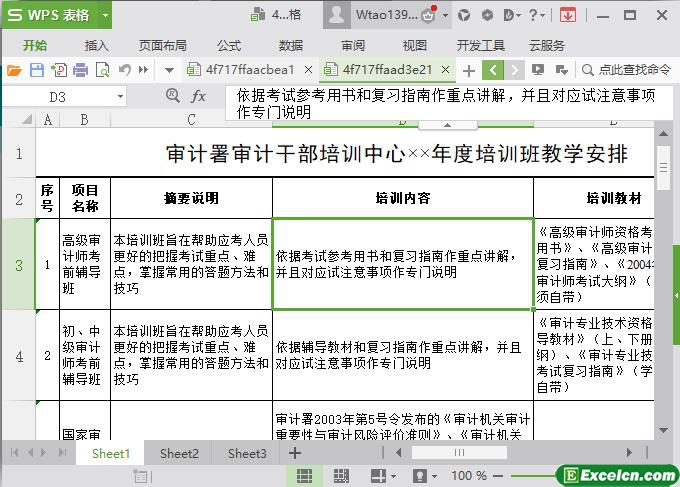
Task: Click the Name Box showing D3
Action: (x=58, y=97)
